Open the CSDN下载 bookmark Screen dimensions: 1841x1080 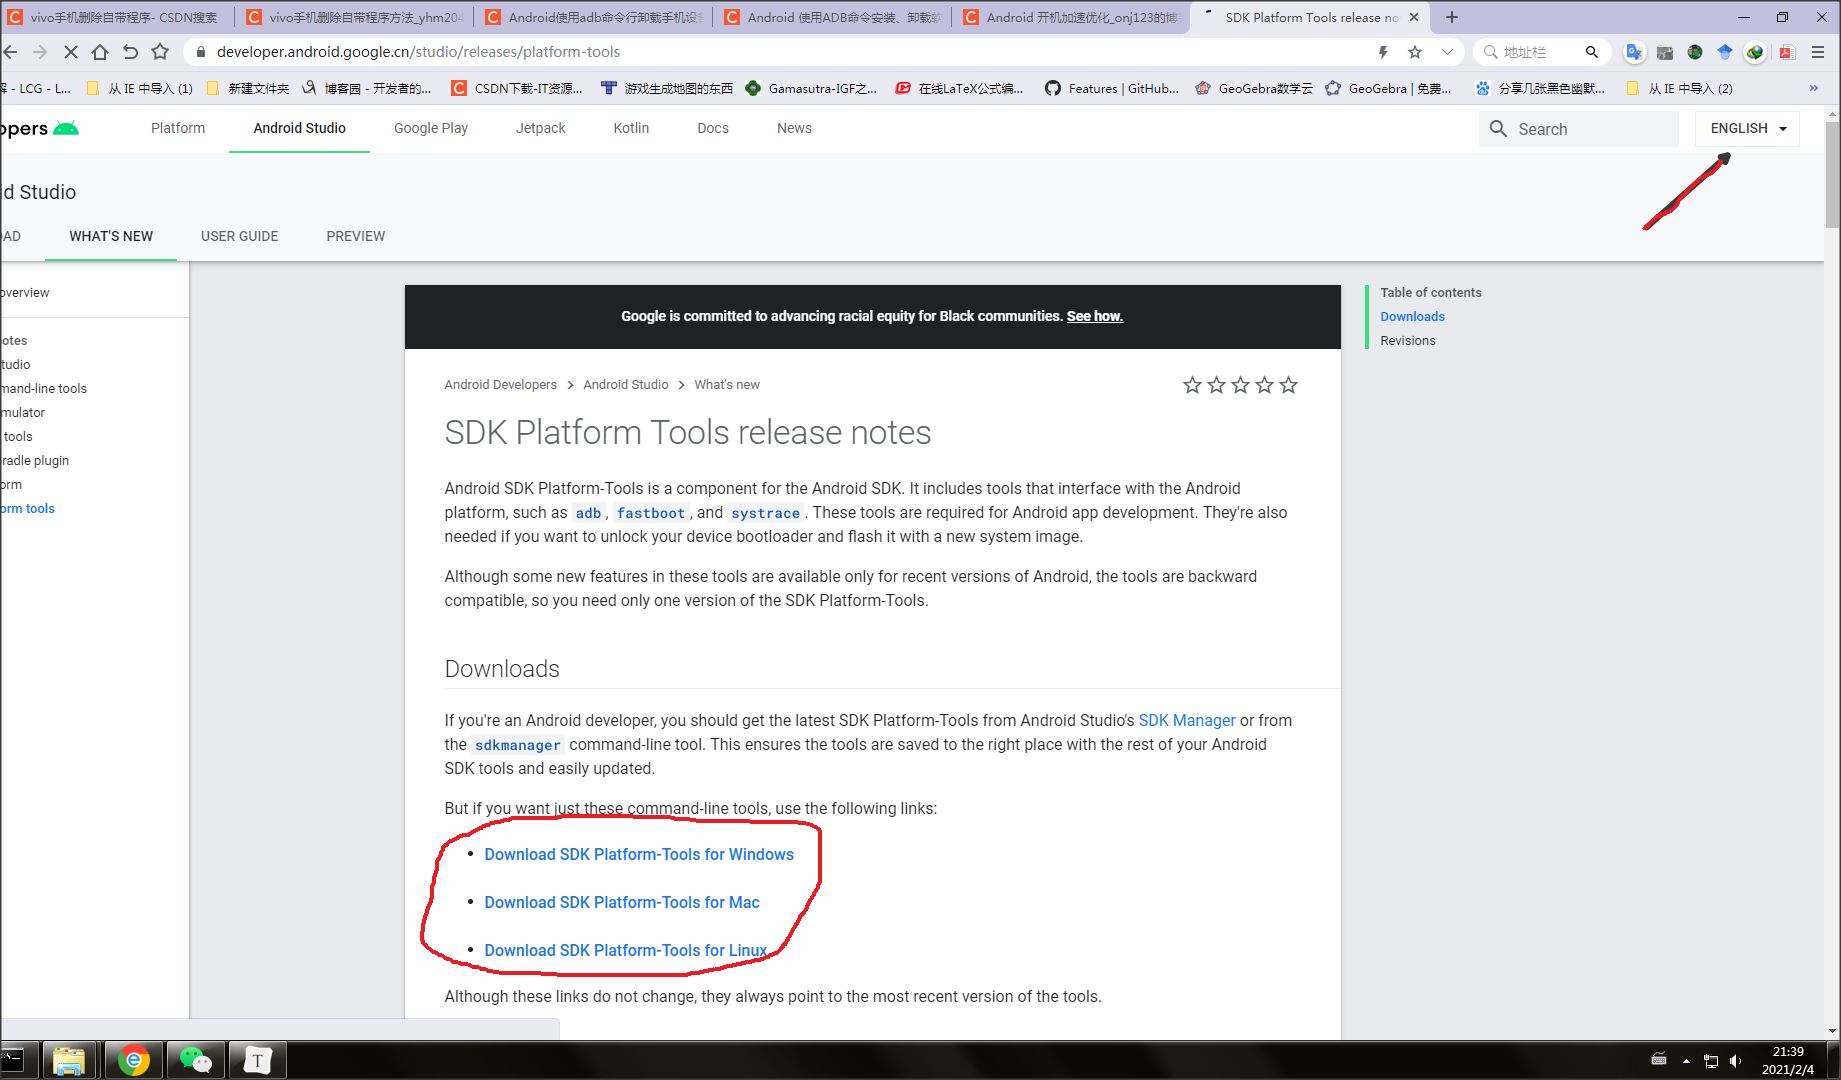517,88
